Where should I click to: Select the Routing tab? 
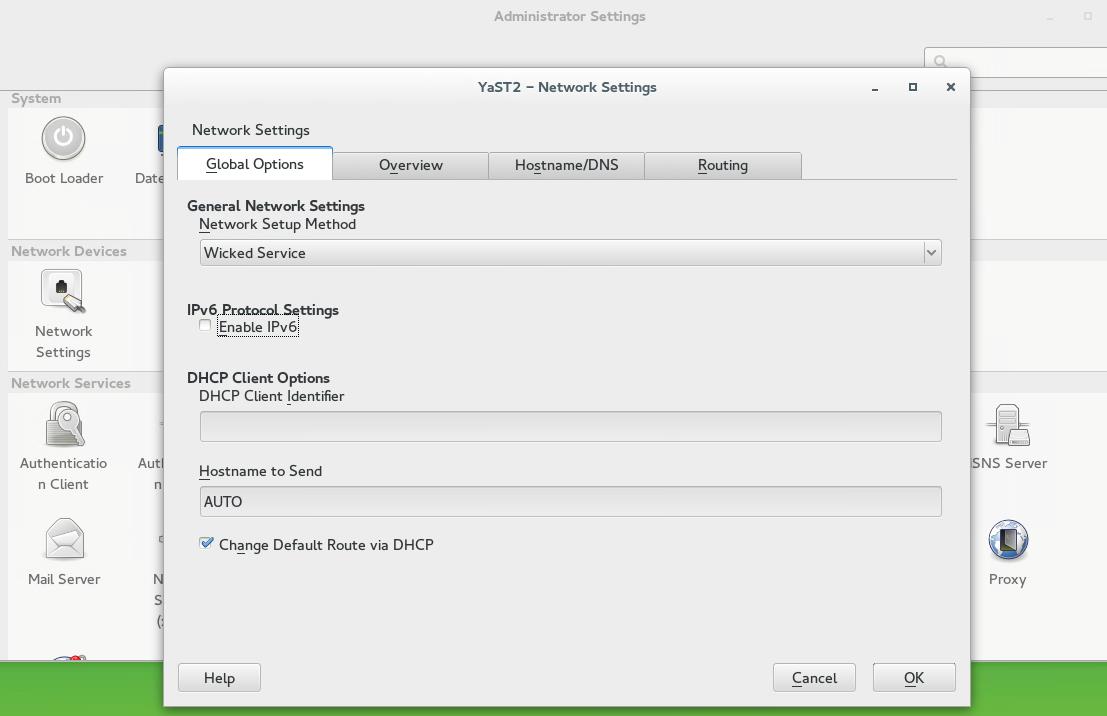tap(722, 165)
